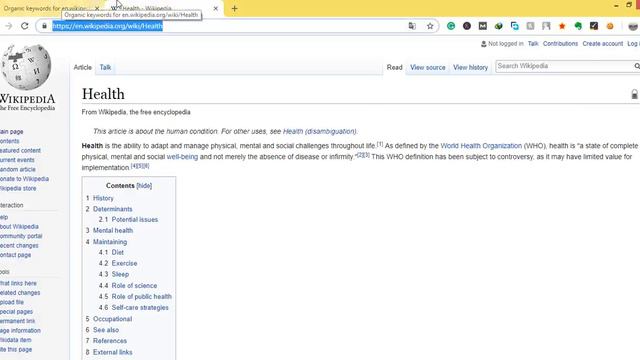The width and height of the screenshot is (640, 360).
Task: Jump to External links section
Action: point(113,352)
